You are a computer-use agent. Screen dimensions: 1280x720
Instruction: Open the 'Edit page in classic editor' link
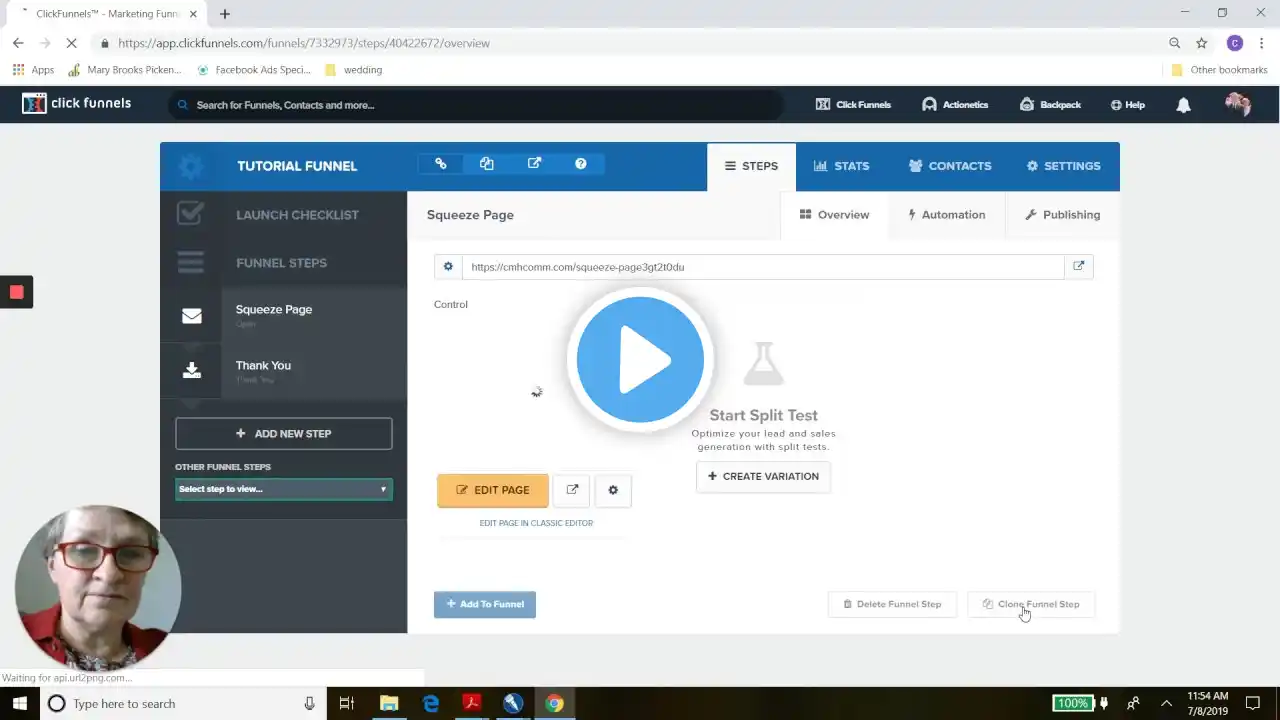coord(536,523)
